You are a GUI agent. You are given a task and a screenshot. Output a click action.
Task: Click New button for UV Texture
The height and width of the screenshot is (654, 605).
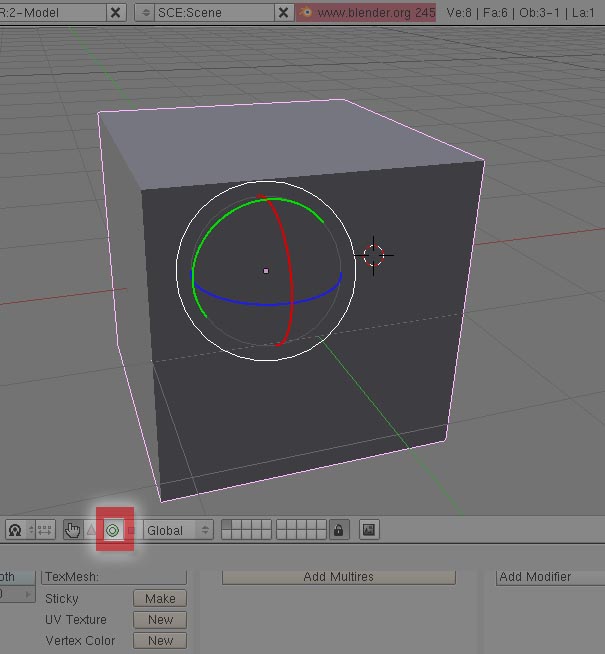coord(160,620)
